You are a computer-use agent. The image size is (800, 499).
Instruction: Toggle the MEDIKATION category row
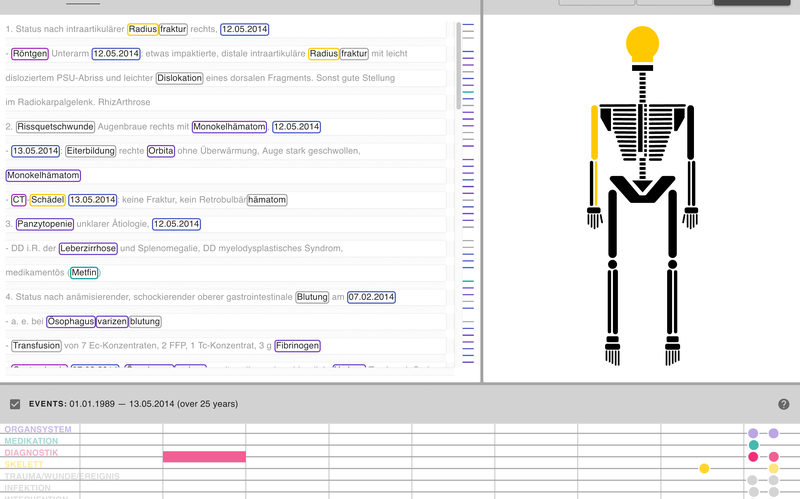point(38,441)
